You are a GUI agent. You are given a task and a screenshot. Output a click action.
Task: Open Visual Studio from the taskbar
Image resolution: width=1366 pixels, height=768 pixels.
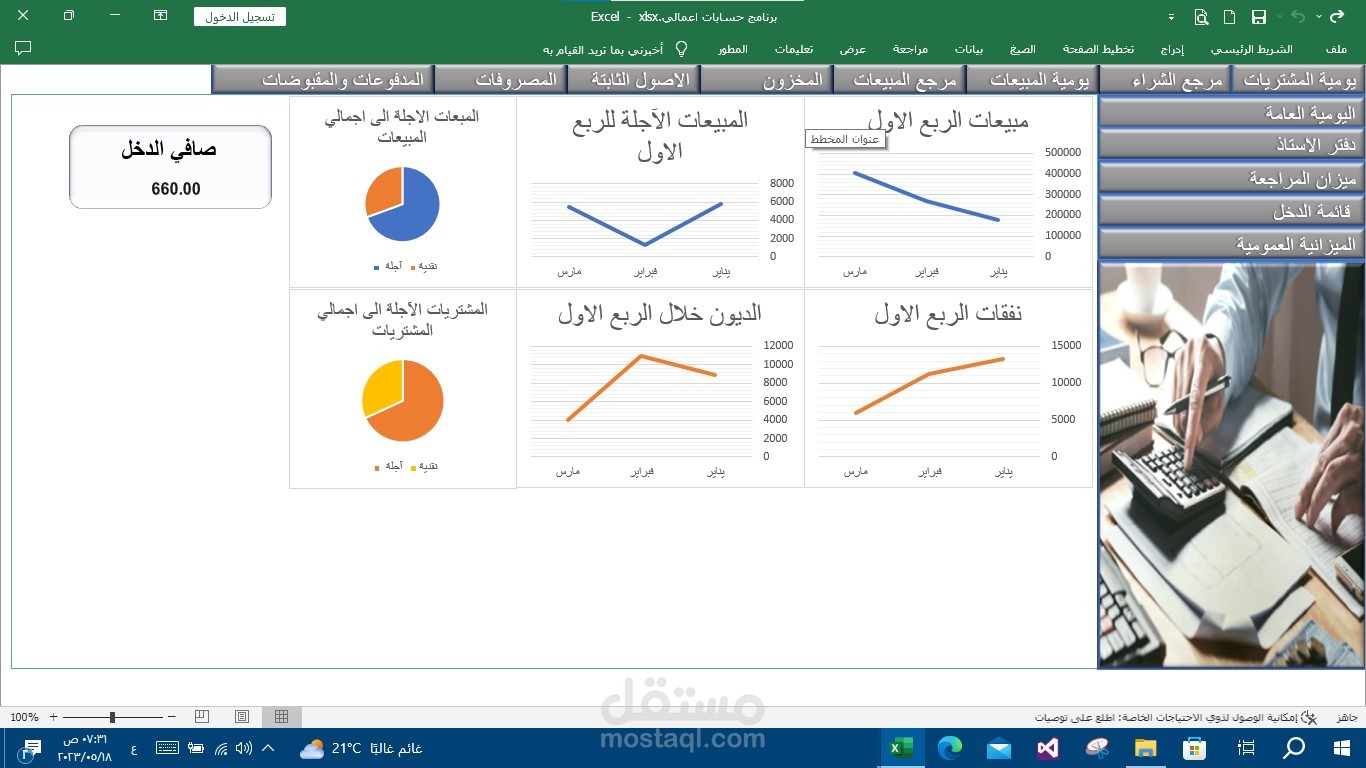coord(1048,748)
